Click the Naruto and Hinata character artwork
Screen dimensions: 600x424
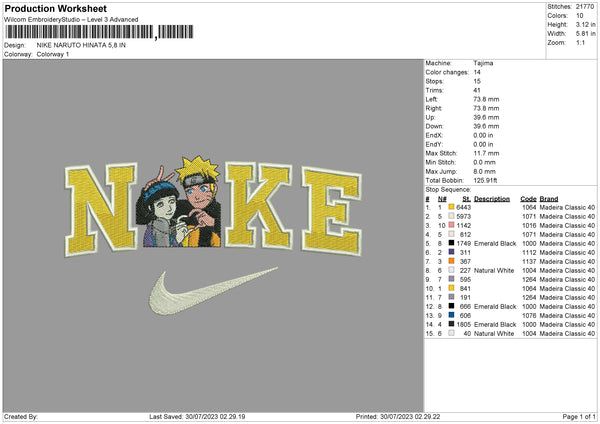point(179,202)
